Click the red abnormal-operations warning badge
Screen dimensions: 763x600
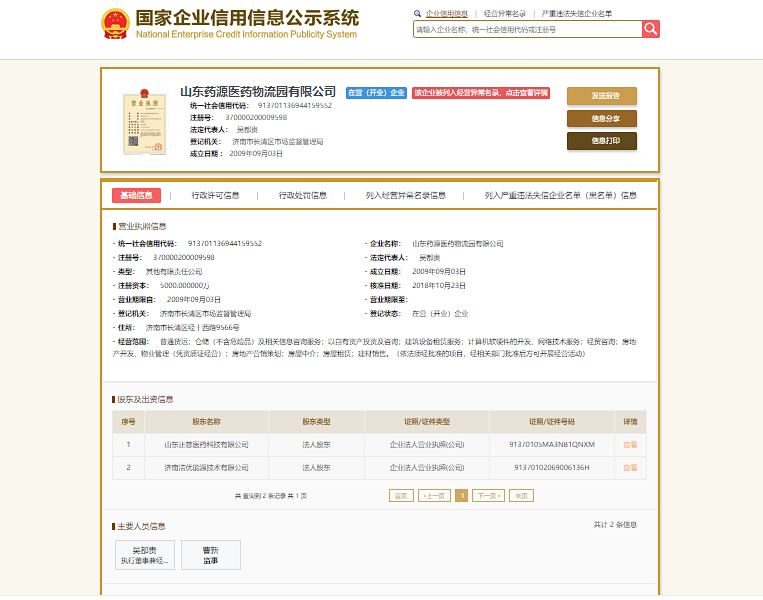tap(481, 92)
